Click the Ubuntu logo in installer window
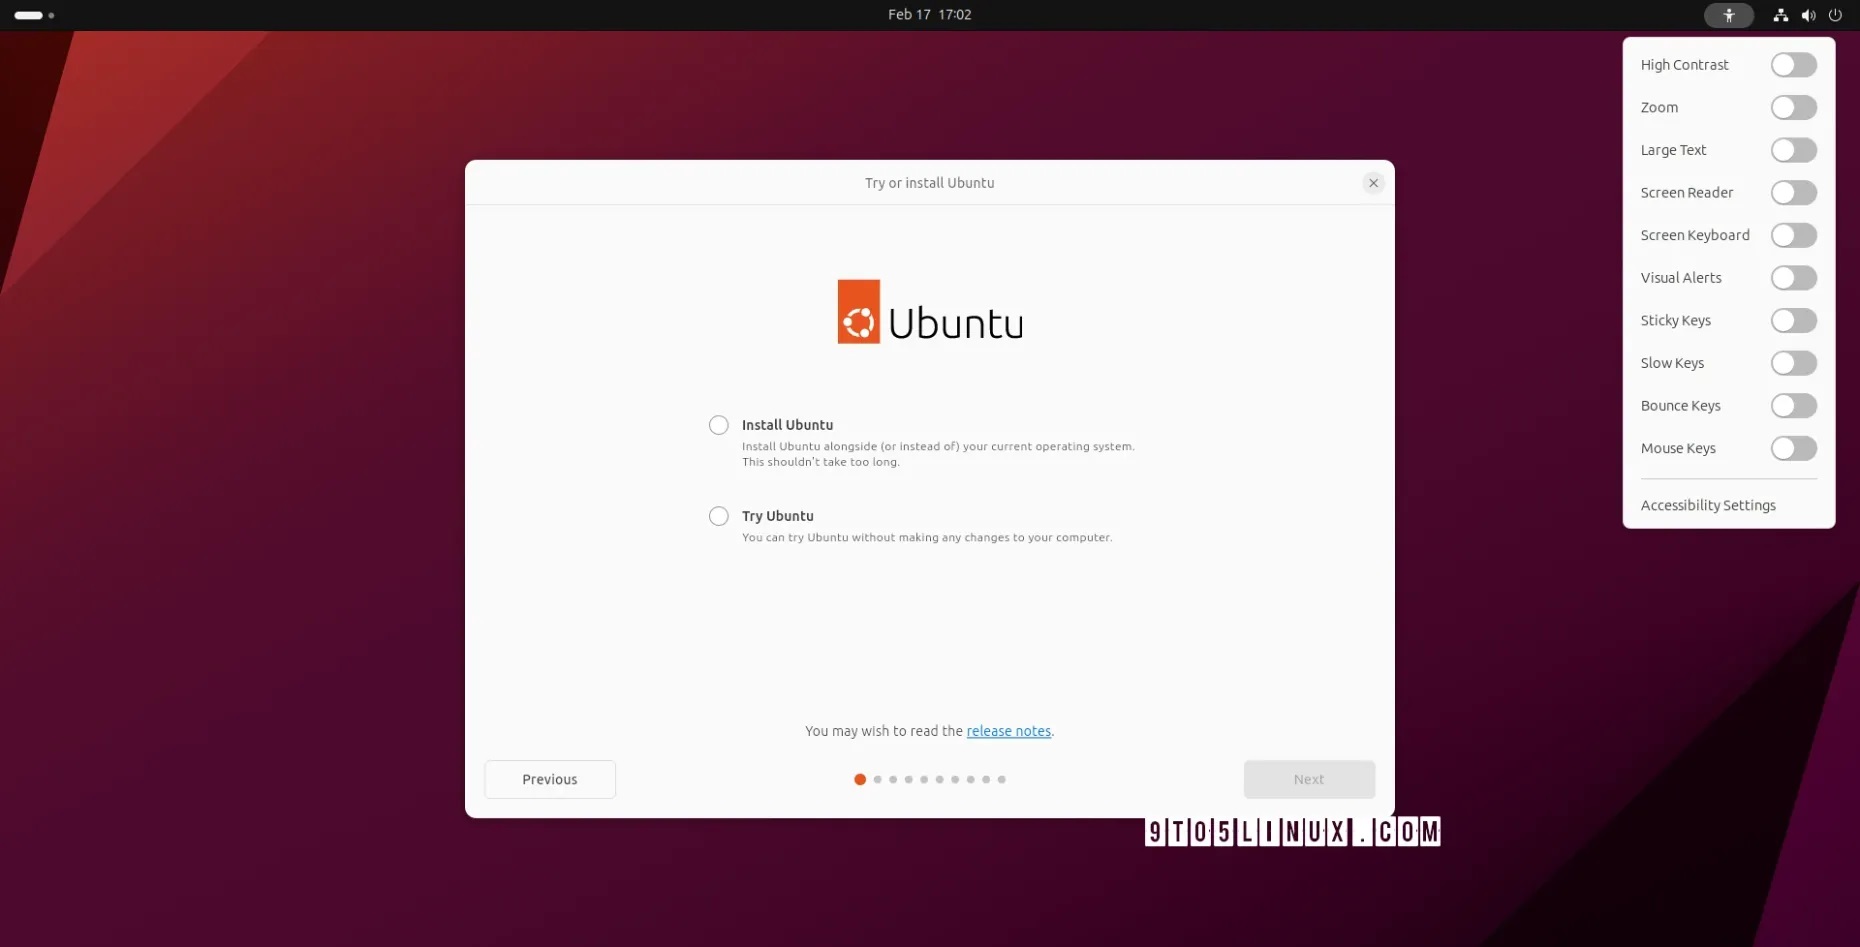 pos(930,312)
